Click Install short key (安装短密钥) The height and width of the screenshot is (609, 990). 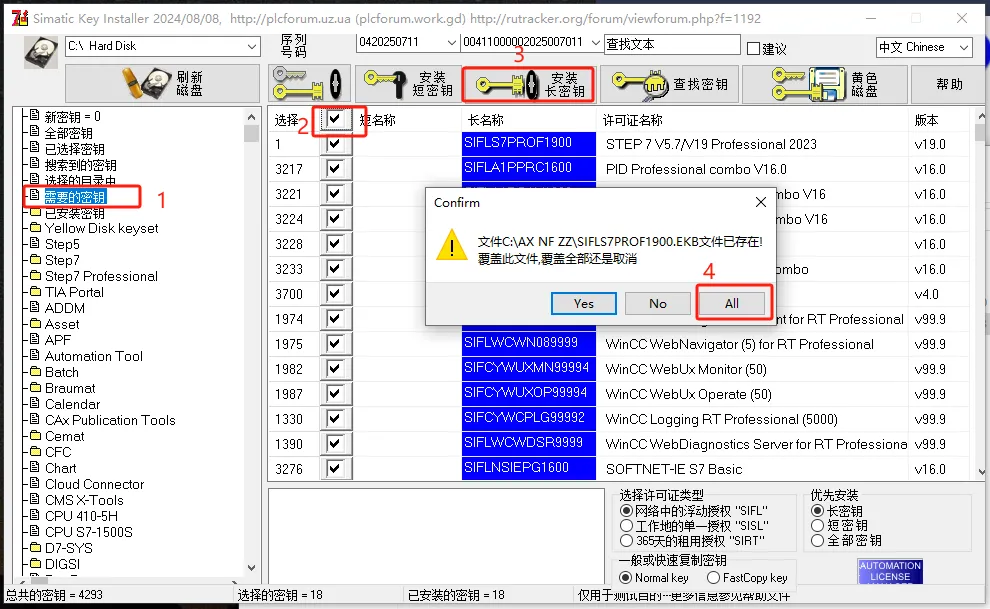click(x=408, y=83)
